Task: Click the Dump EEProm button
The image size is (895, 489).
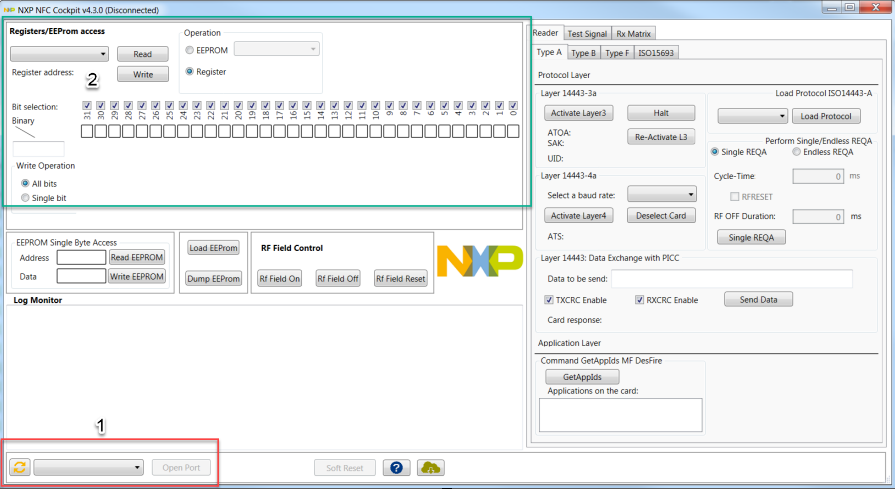Action: click(x=213, y=278)
